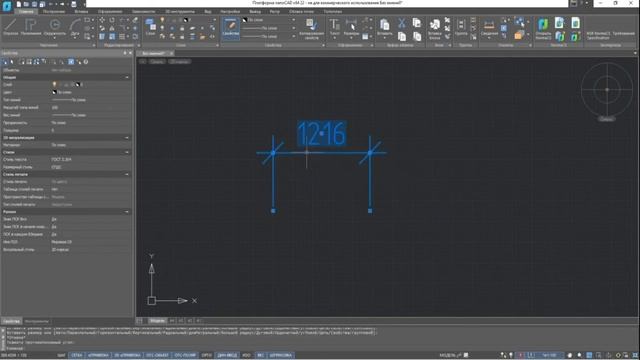
Task: Open the 3D-инструменты ribbon tab
Action: pyautogui.click(x=180, y=11)
